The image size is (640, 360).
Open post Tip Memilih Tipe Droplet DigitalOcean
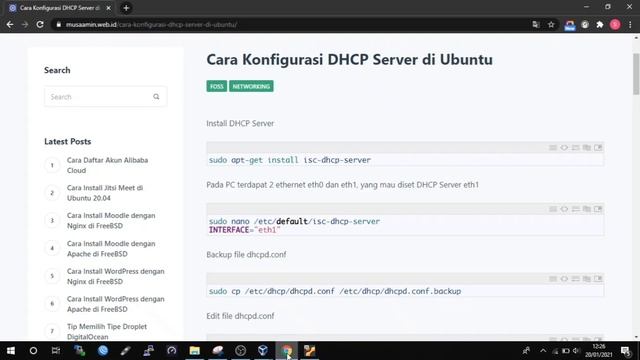pyautogui.click(x=107, y=331)
